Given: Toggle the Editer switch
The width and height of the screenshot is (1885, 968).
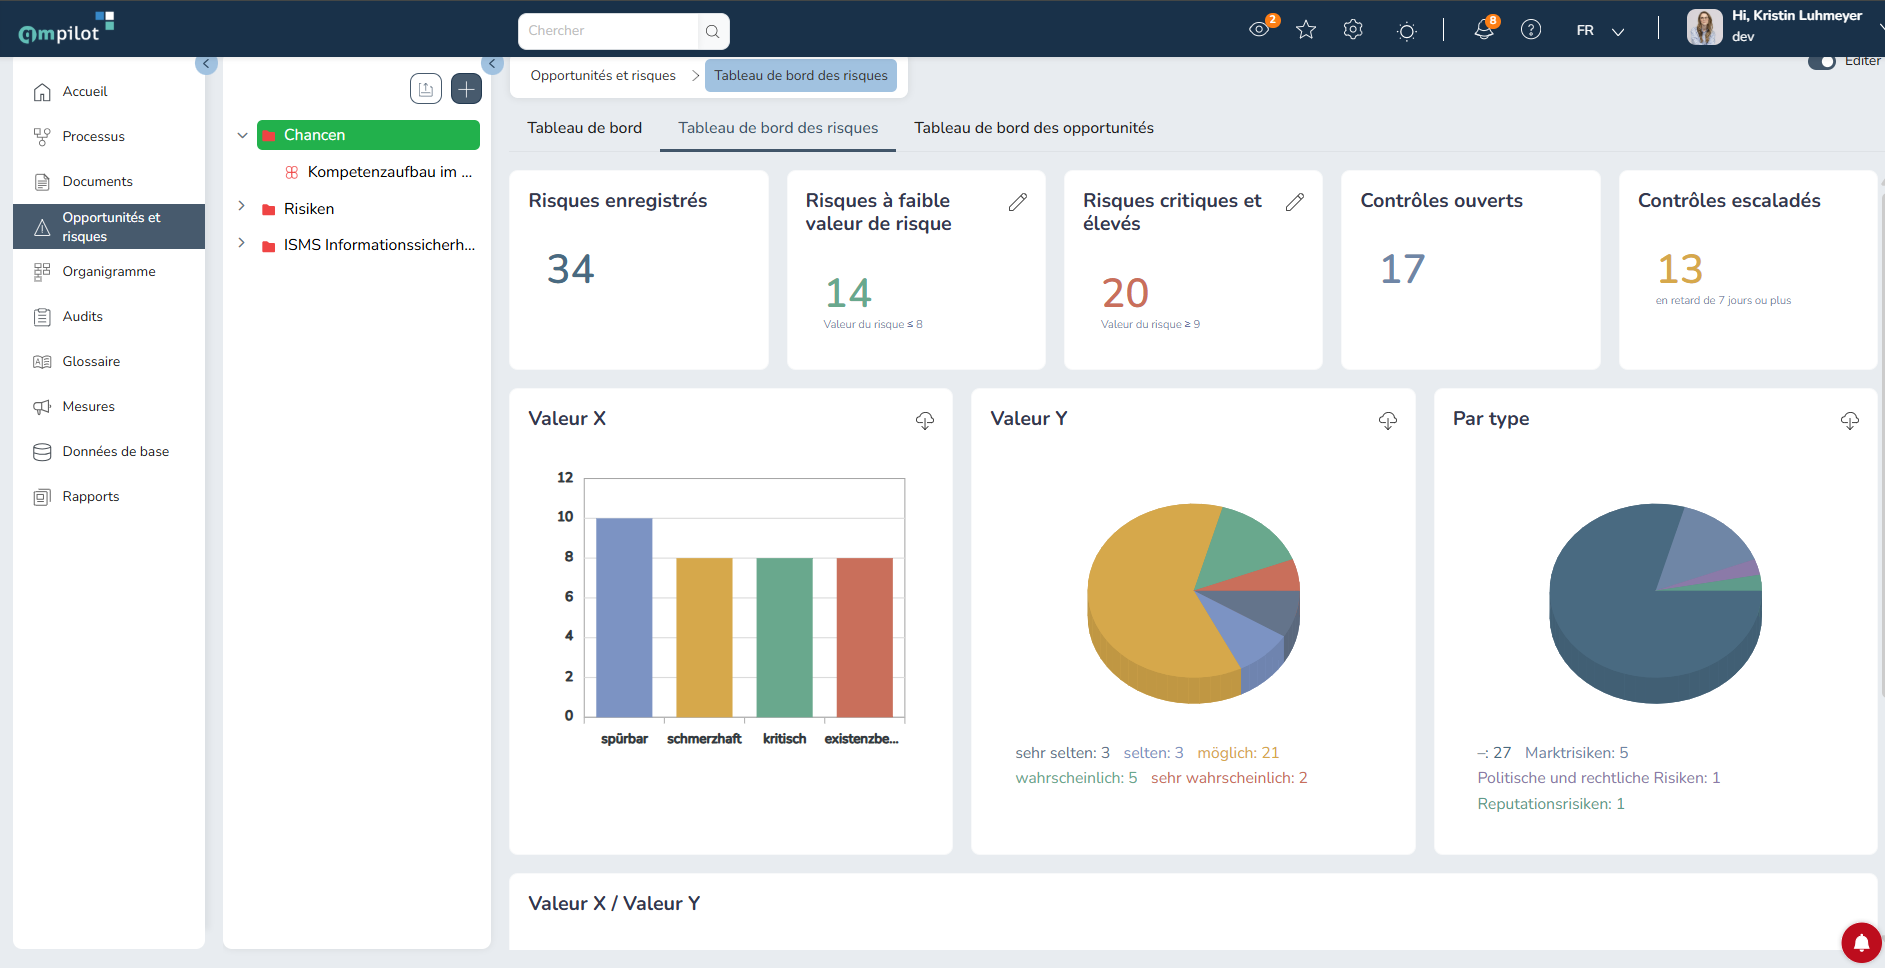Looking at the screenshot, I should click(1822, 62).
